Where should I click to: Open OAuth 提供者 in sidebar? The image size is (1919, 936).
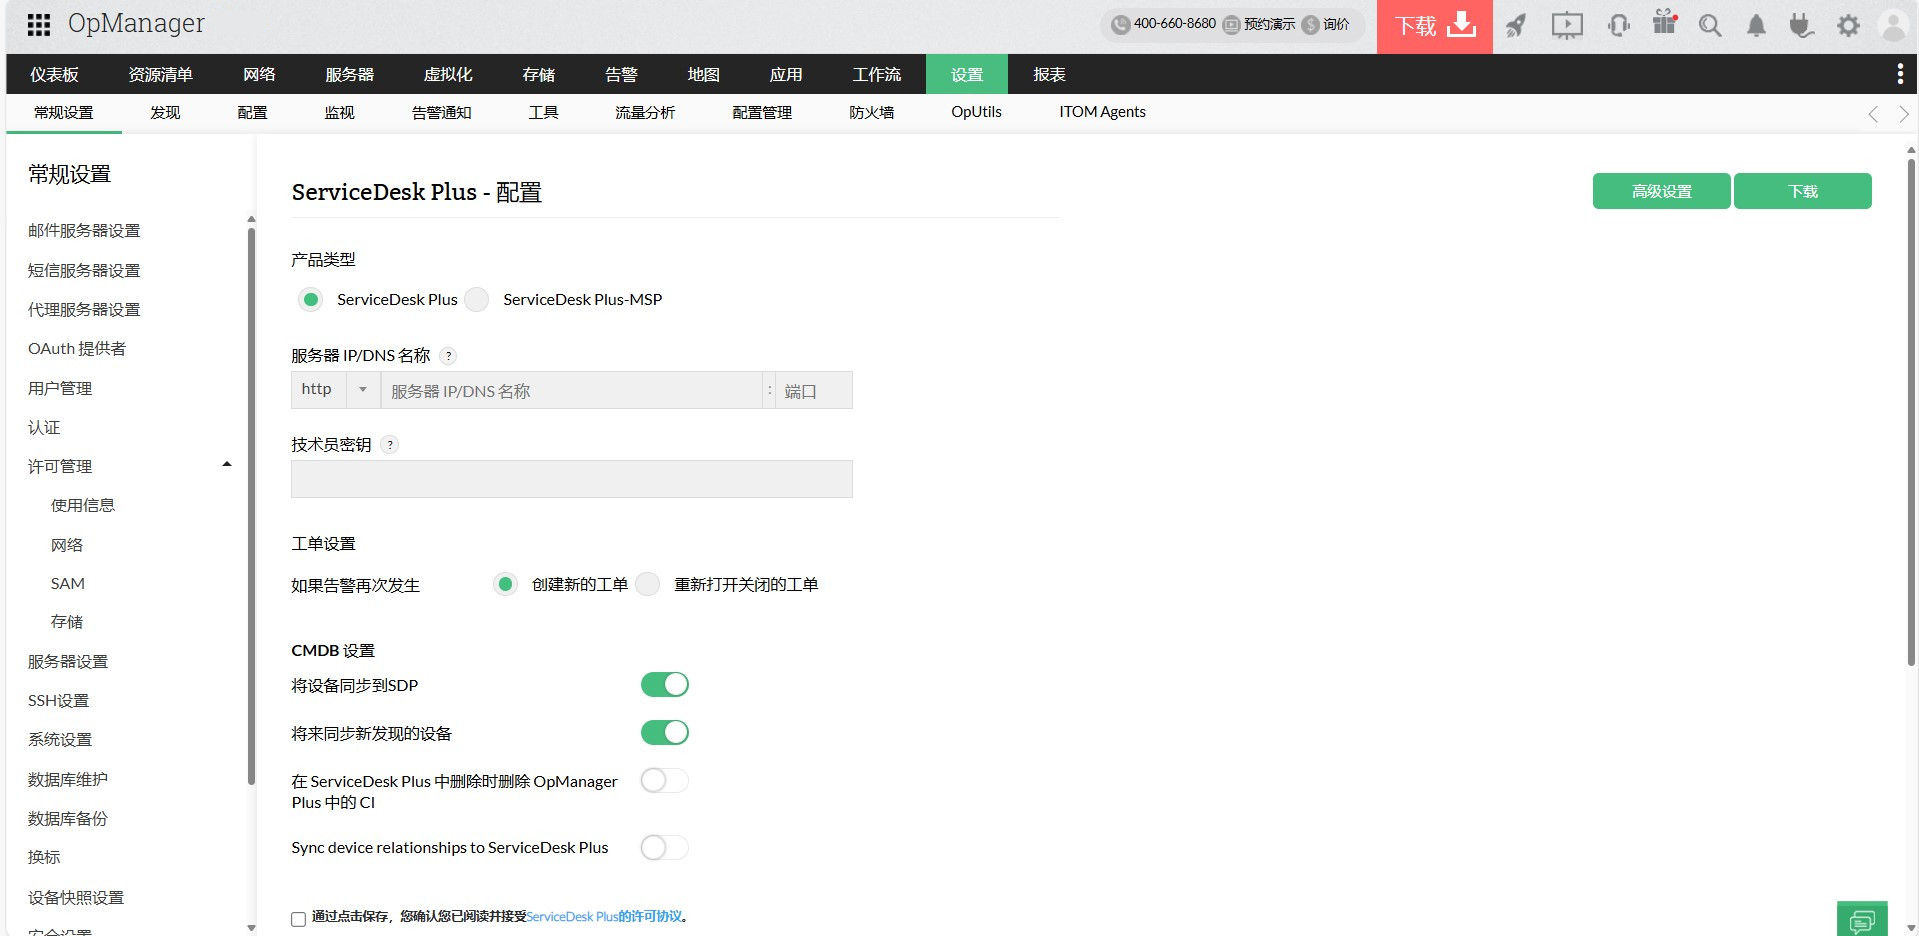[77, 349]
